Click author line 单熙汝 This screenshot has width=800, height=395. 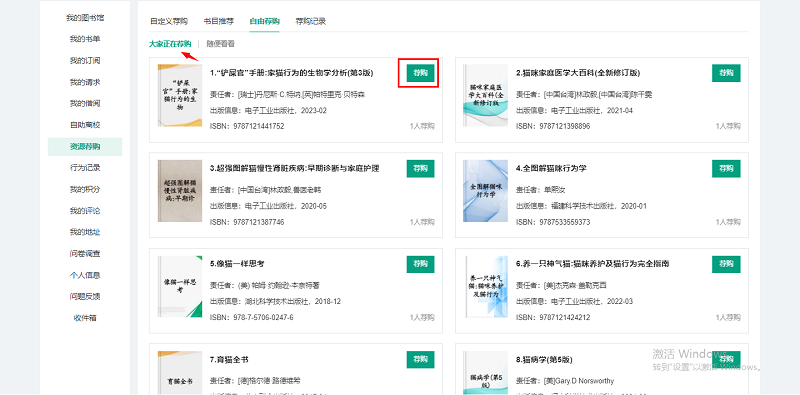click(x=541, y=190)
